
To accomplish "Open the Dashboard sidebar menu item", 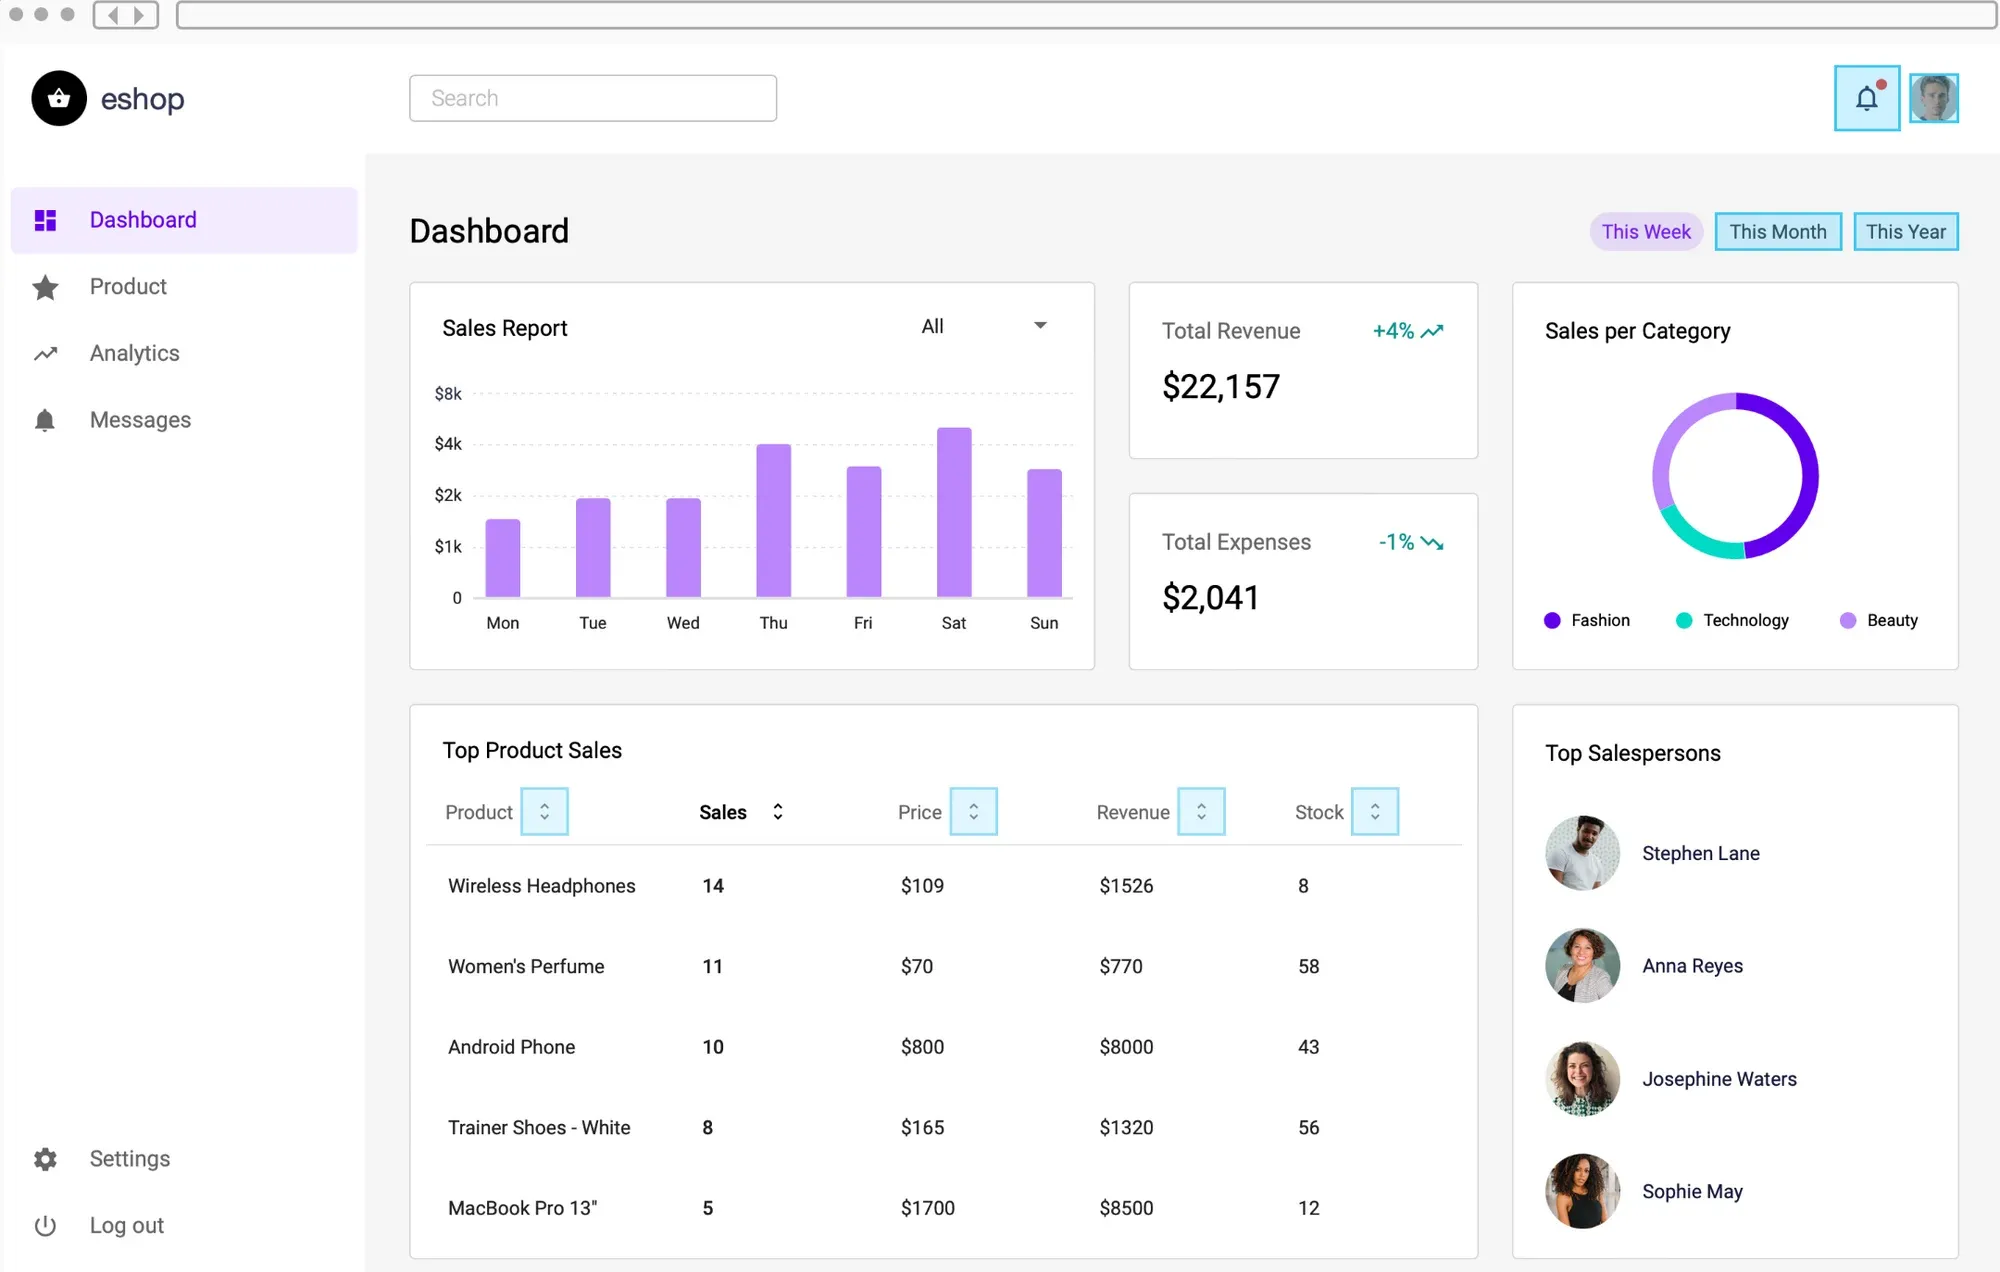I will (143, 220).
